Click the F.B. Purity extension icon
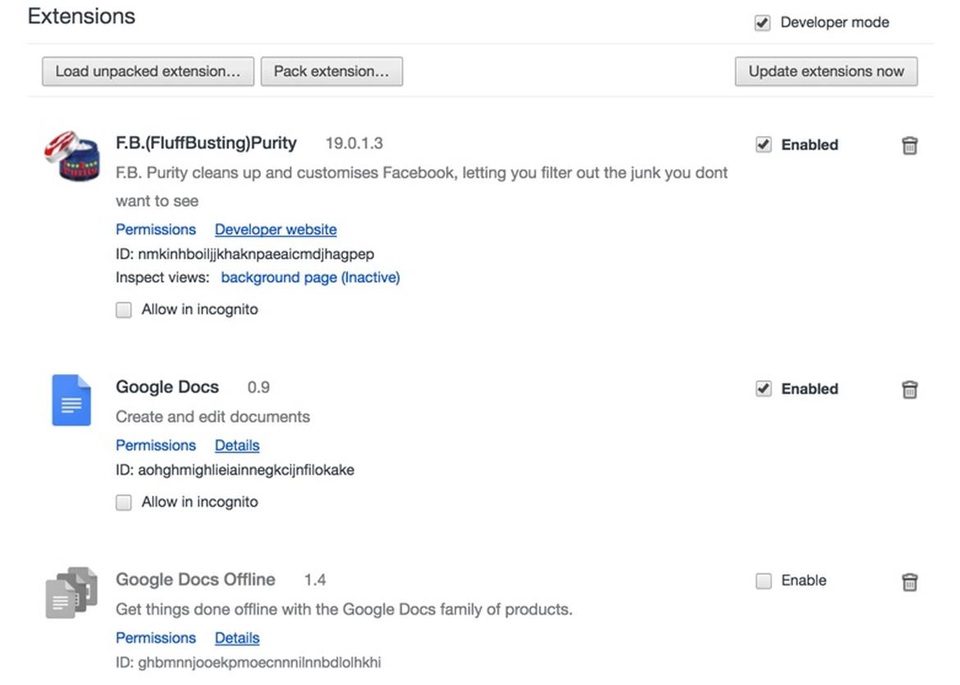960x685 pixels. (x=72, y=155)
